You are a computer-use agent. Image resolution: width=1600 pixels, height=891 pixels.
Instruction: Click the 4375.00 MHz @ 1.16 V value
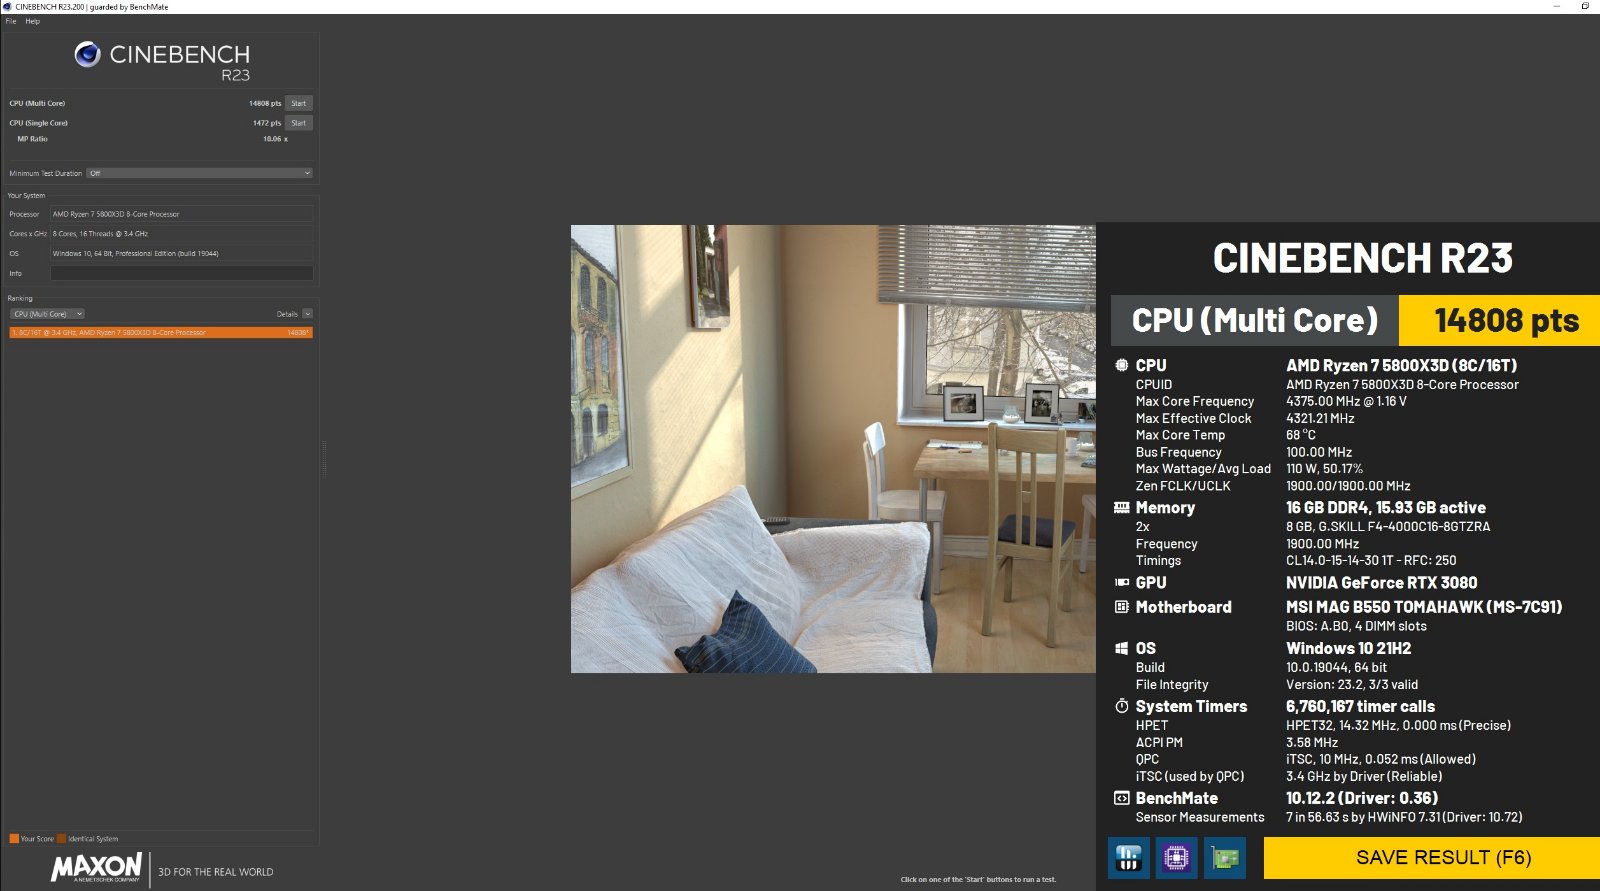pos(1346,401)
